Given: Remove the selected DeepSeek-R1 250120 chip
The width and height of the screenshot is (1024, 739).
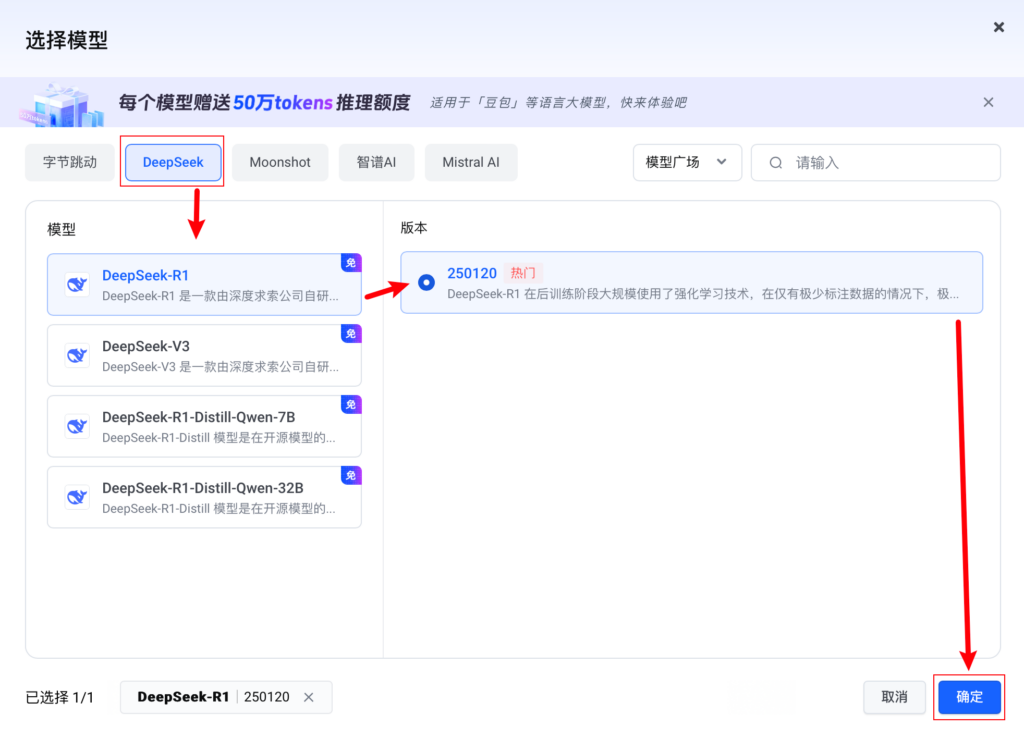Looking at the screenshot, I should (309, 697).
